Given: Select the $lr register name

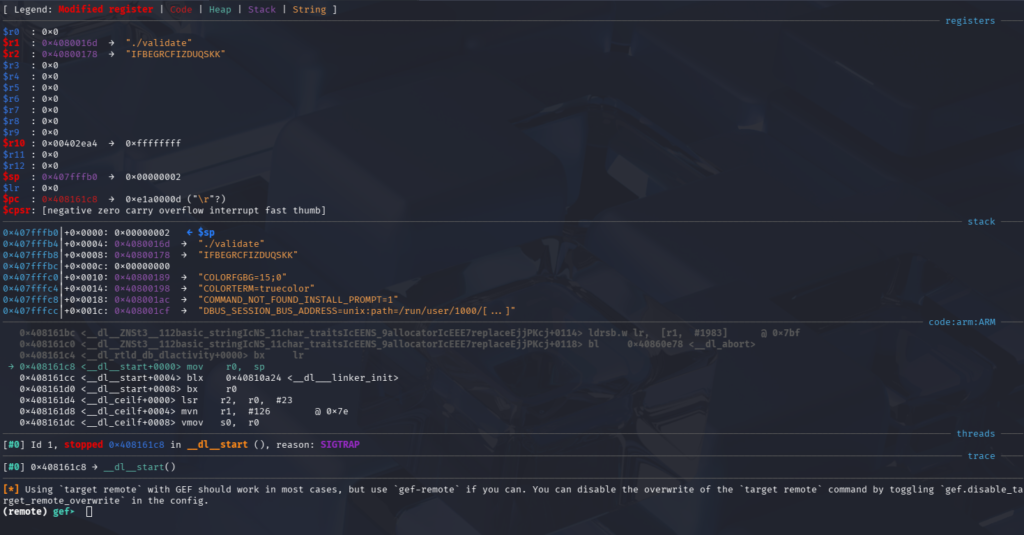Looking at the screenshot, I should 11,188.
